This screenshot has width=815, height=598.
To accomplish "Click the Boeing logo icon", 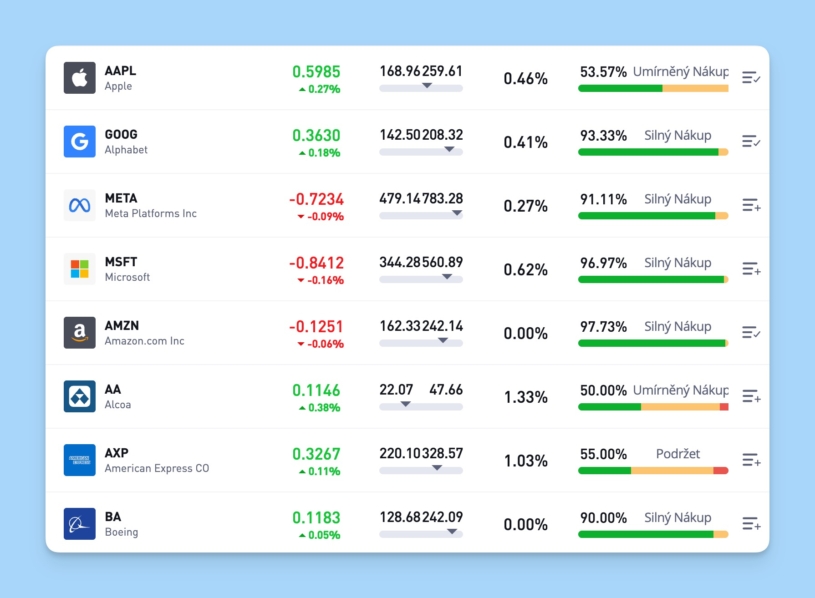I will pos(79,524).
